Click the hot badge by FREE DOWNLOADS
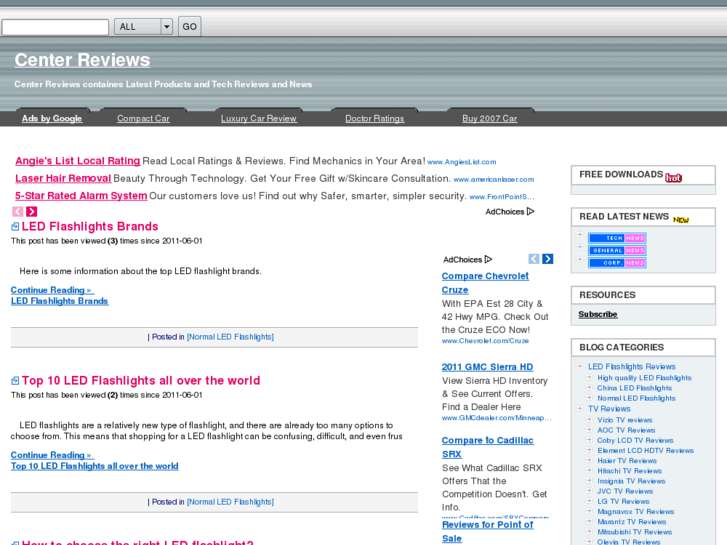 click(x=674, y=178)
